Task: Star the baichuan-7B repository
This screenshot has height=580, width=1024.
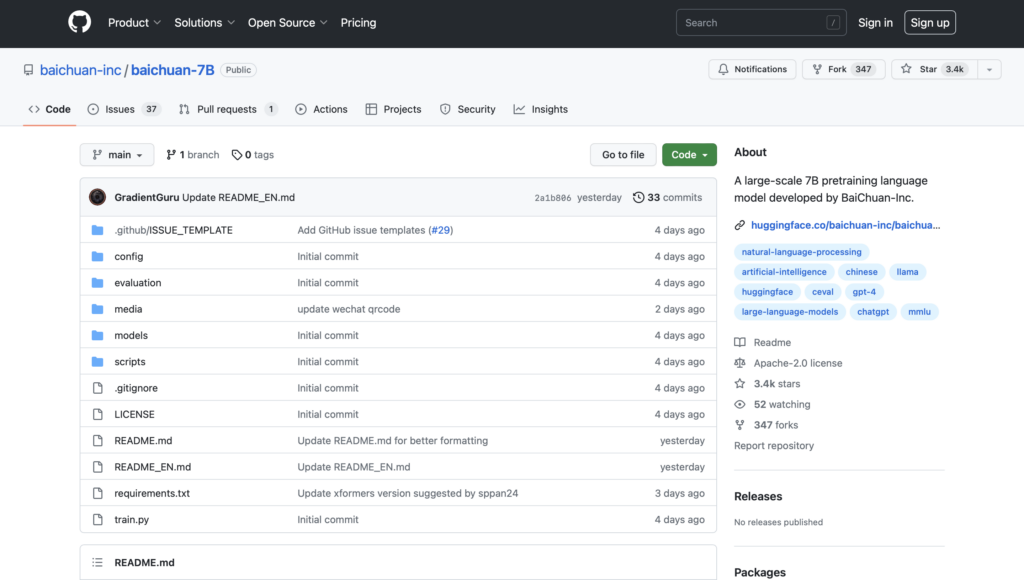Action: pyautogui.click(x=934, y=69)
